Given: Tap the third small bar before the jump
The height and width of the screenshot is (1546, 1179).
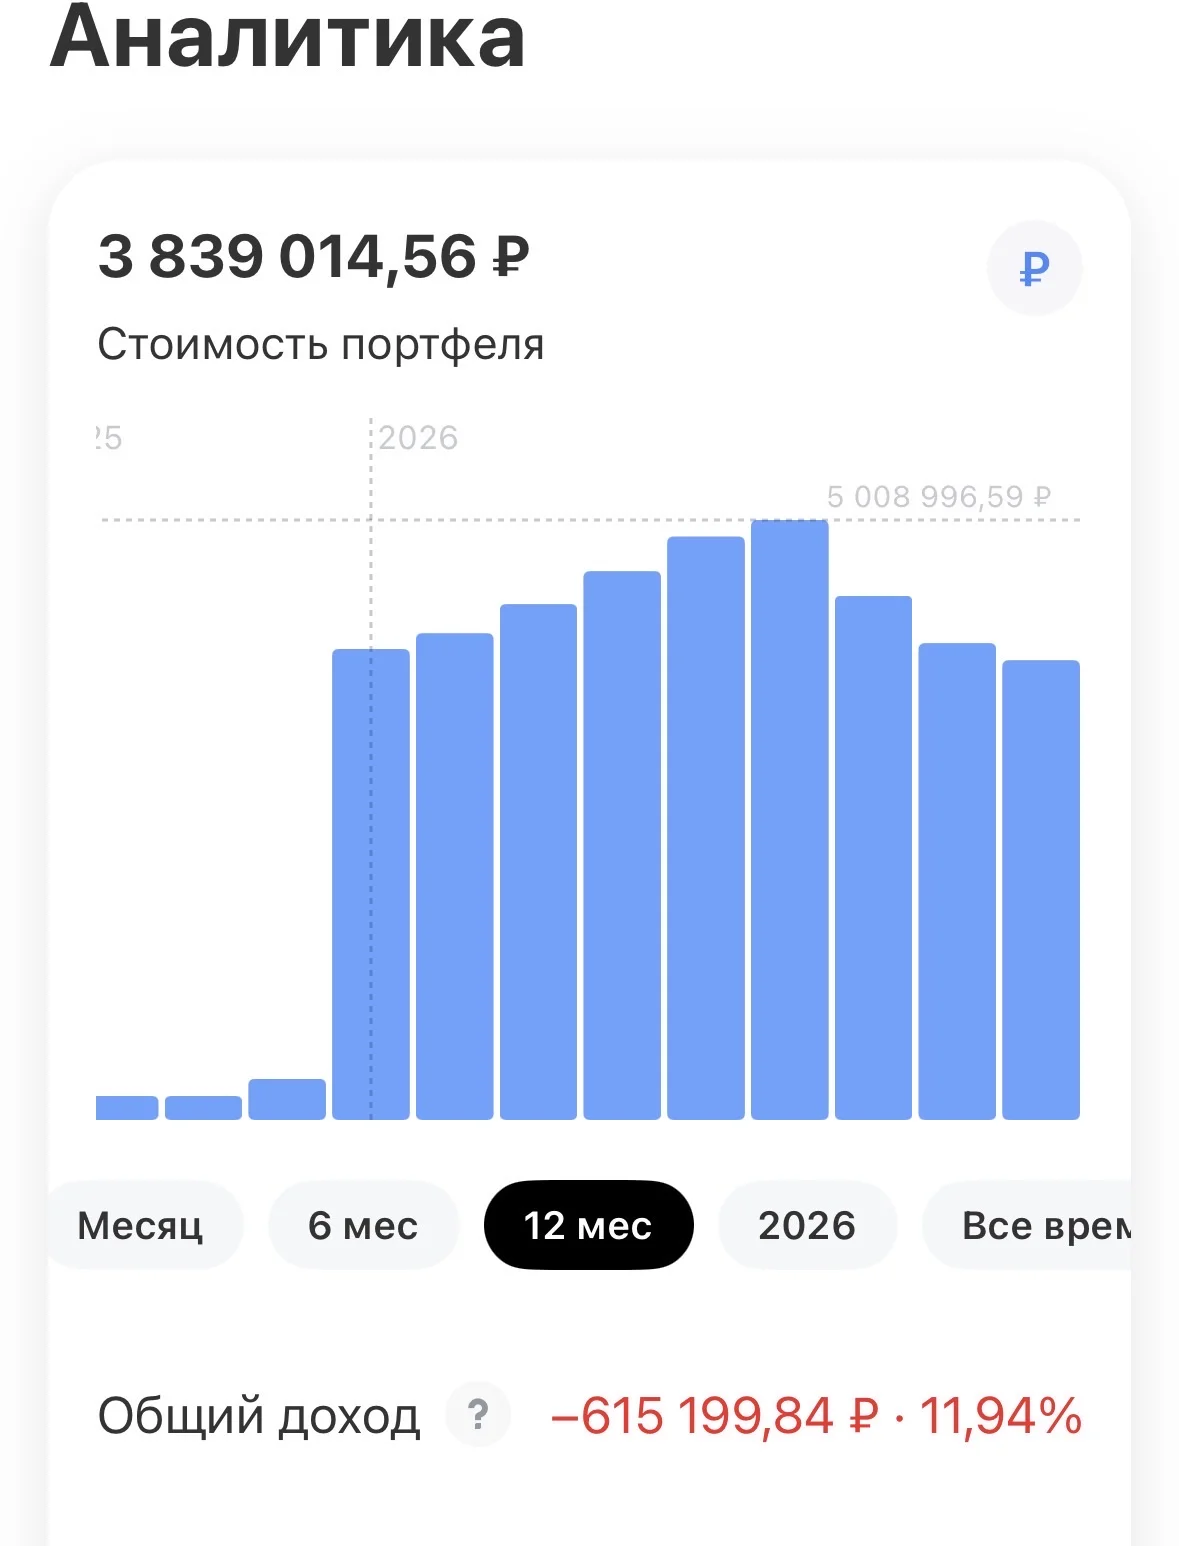Looking at the screenshot, I should click(287, 1100).
